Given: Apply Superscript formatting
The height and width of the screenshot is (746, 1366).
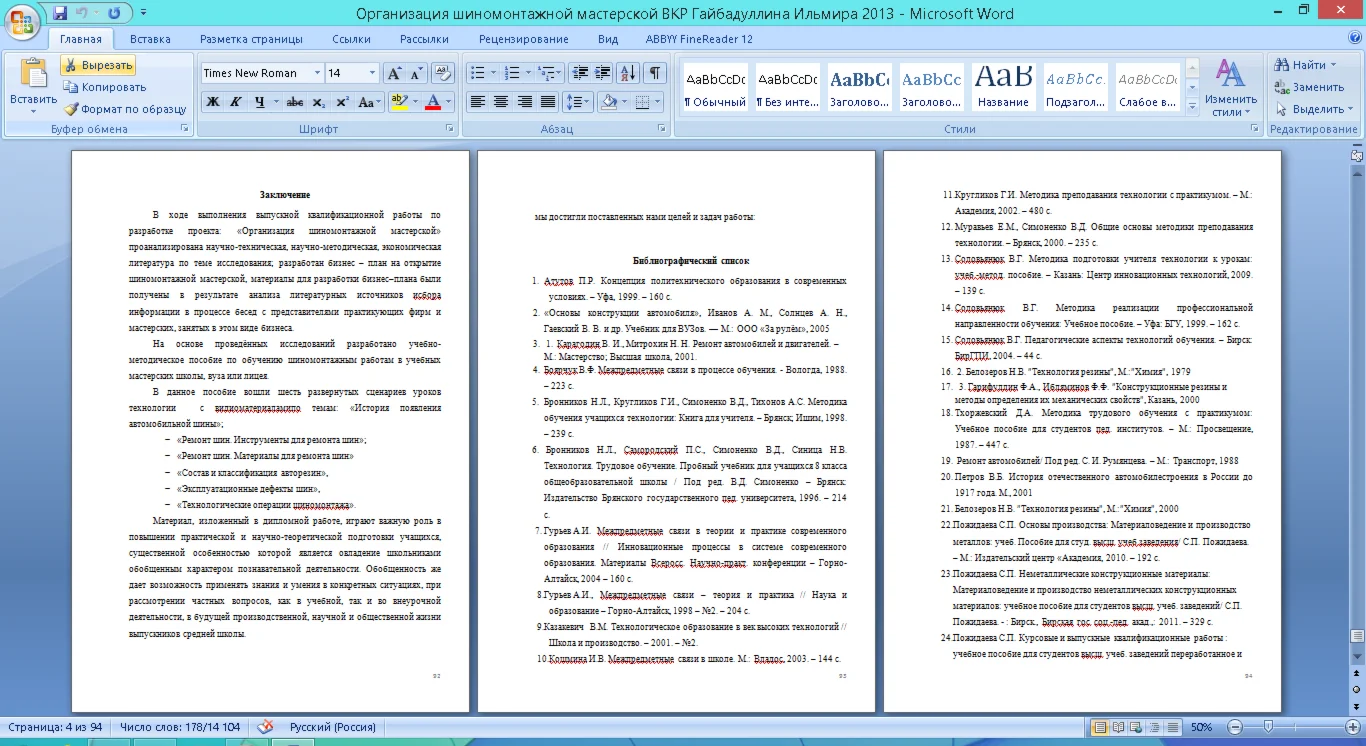Looking at the screenshot, I should (342, 102).
